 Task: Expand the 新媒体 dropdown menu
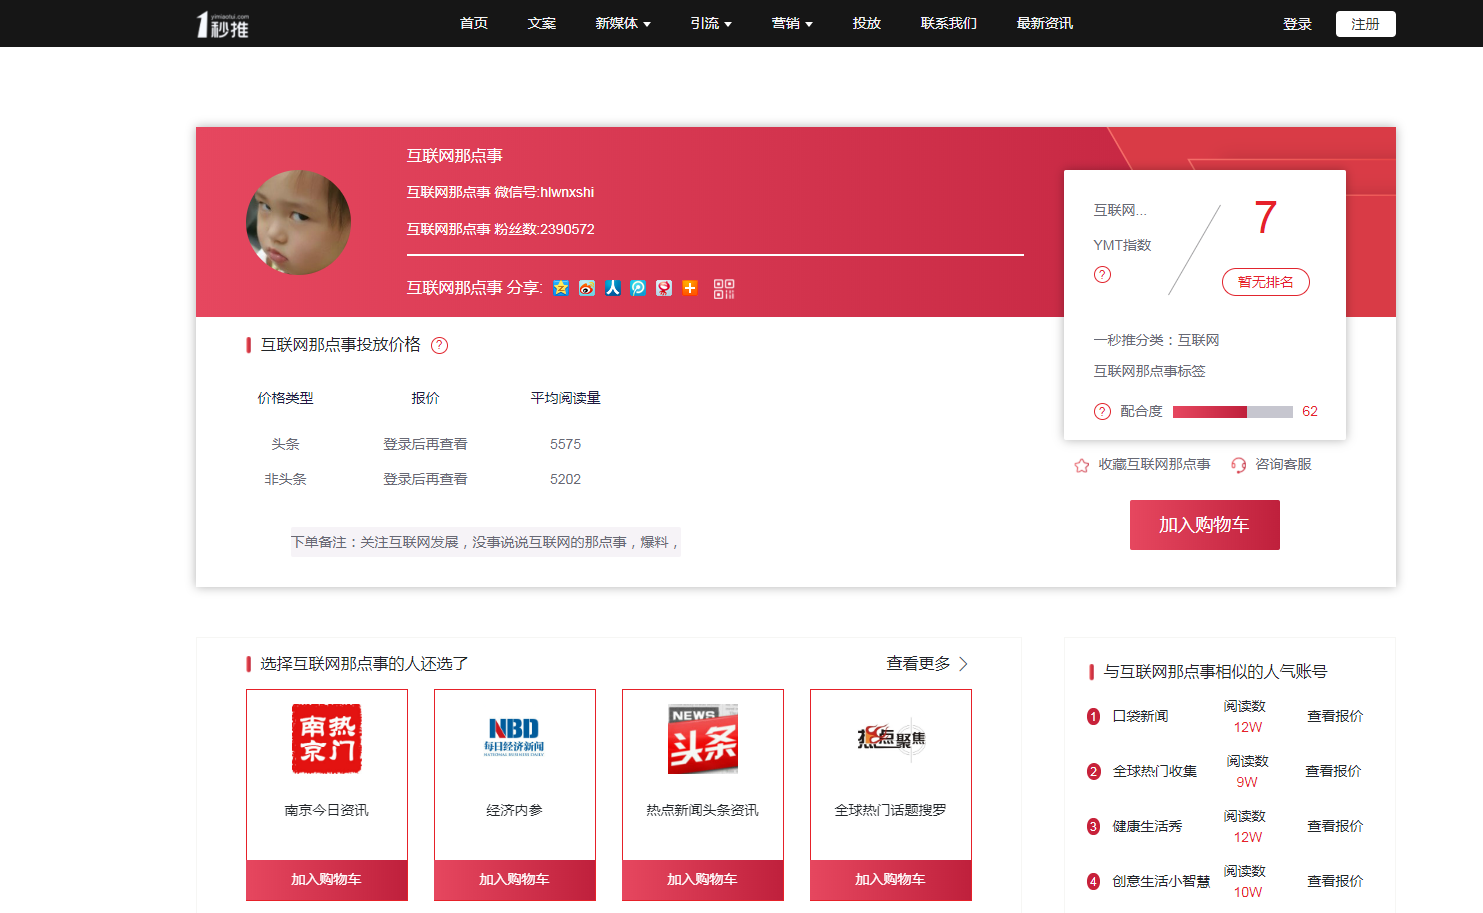622,24
